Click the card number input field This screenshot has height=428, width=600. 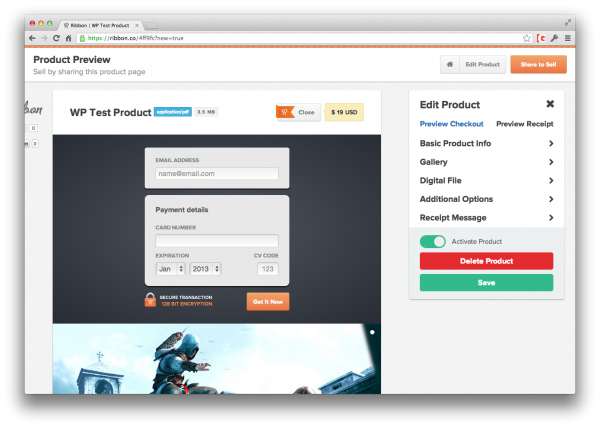pos(217,241)
